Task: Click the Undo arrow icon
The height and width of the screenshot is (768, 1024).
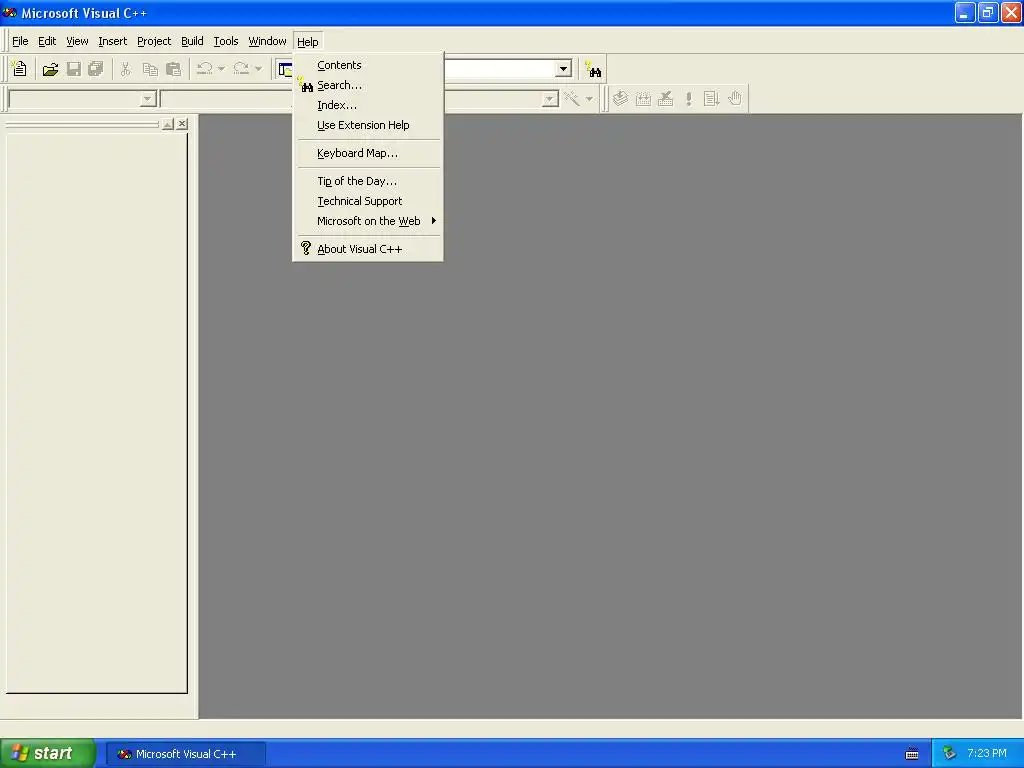Action: (204, 69)
